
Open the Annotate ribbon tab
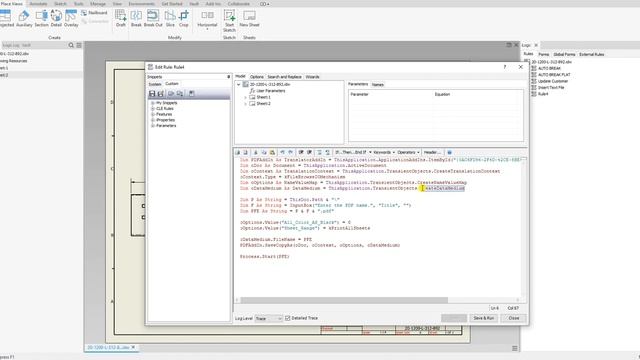click(38, 4)
